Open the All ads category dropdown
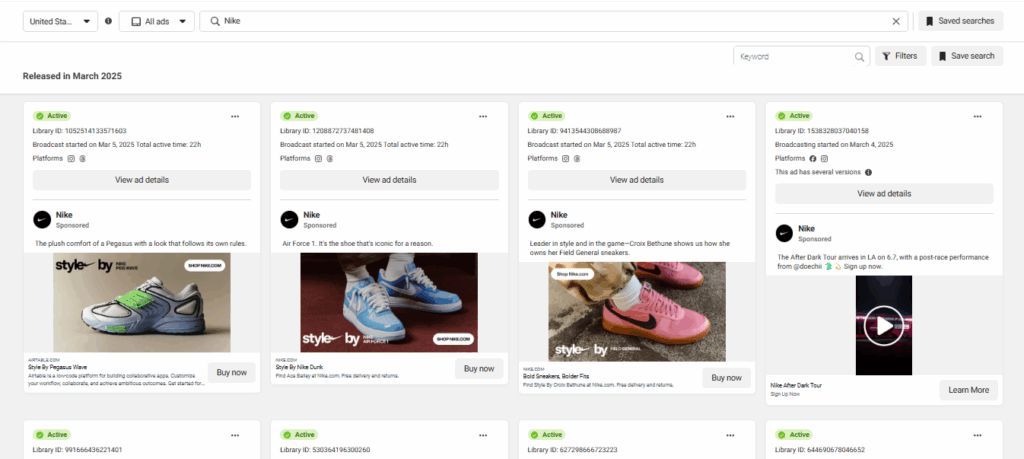The height and width of the screenshot is (459, 1024). (x=157, y=22)
